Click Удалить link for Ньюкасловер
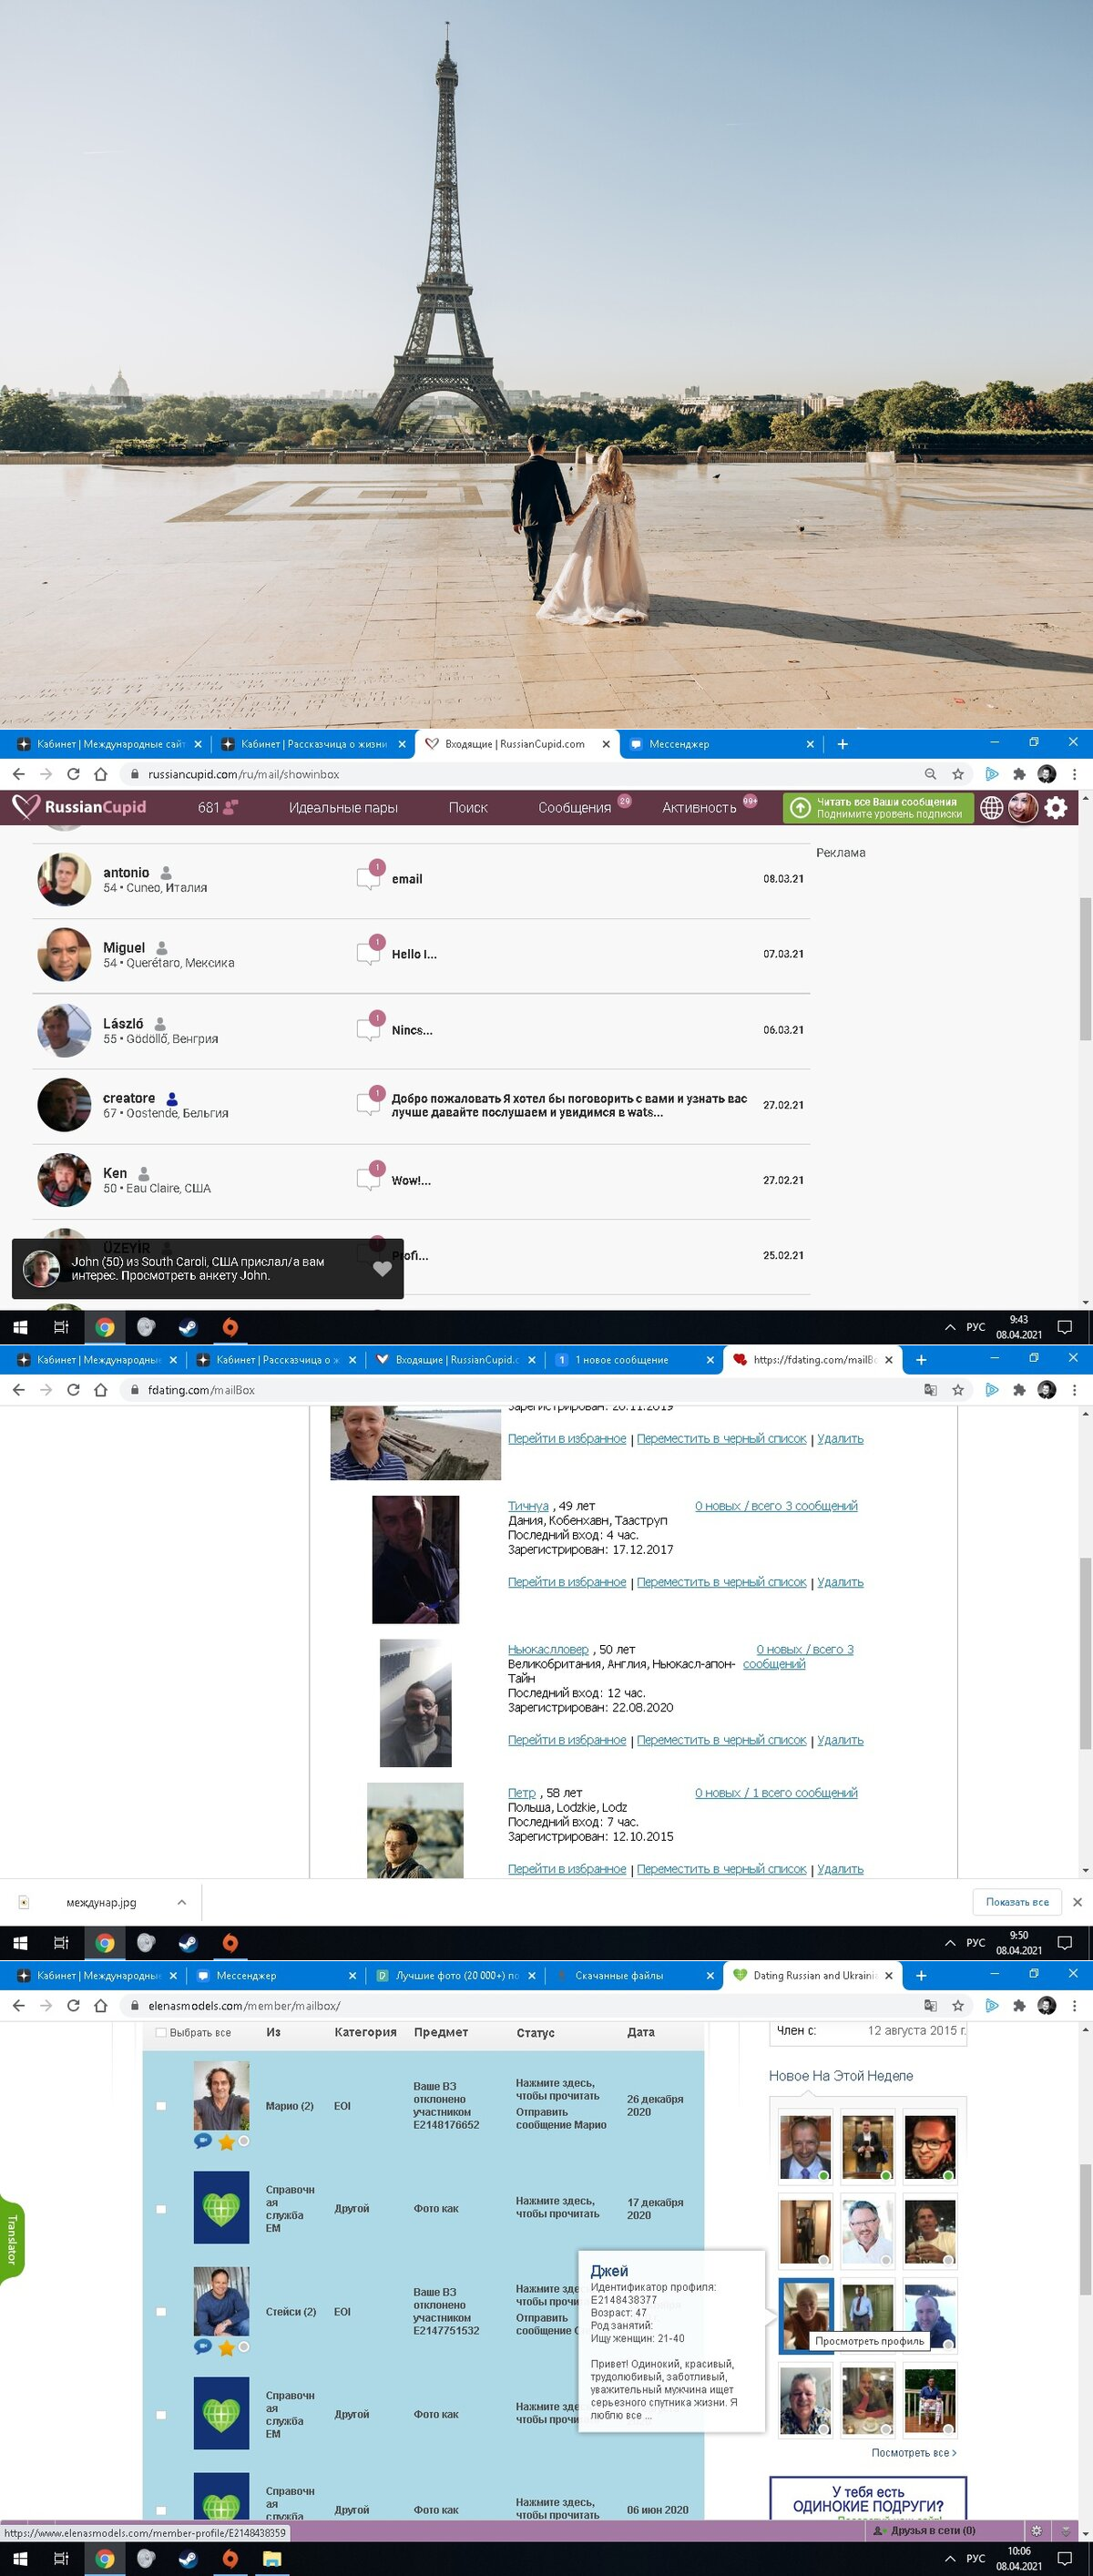This screenshot has width=1093, height=2576. point(840,1740)
